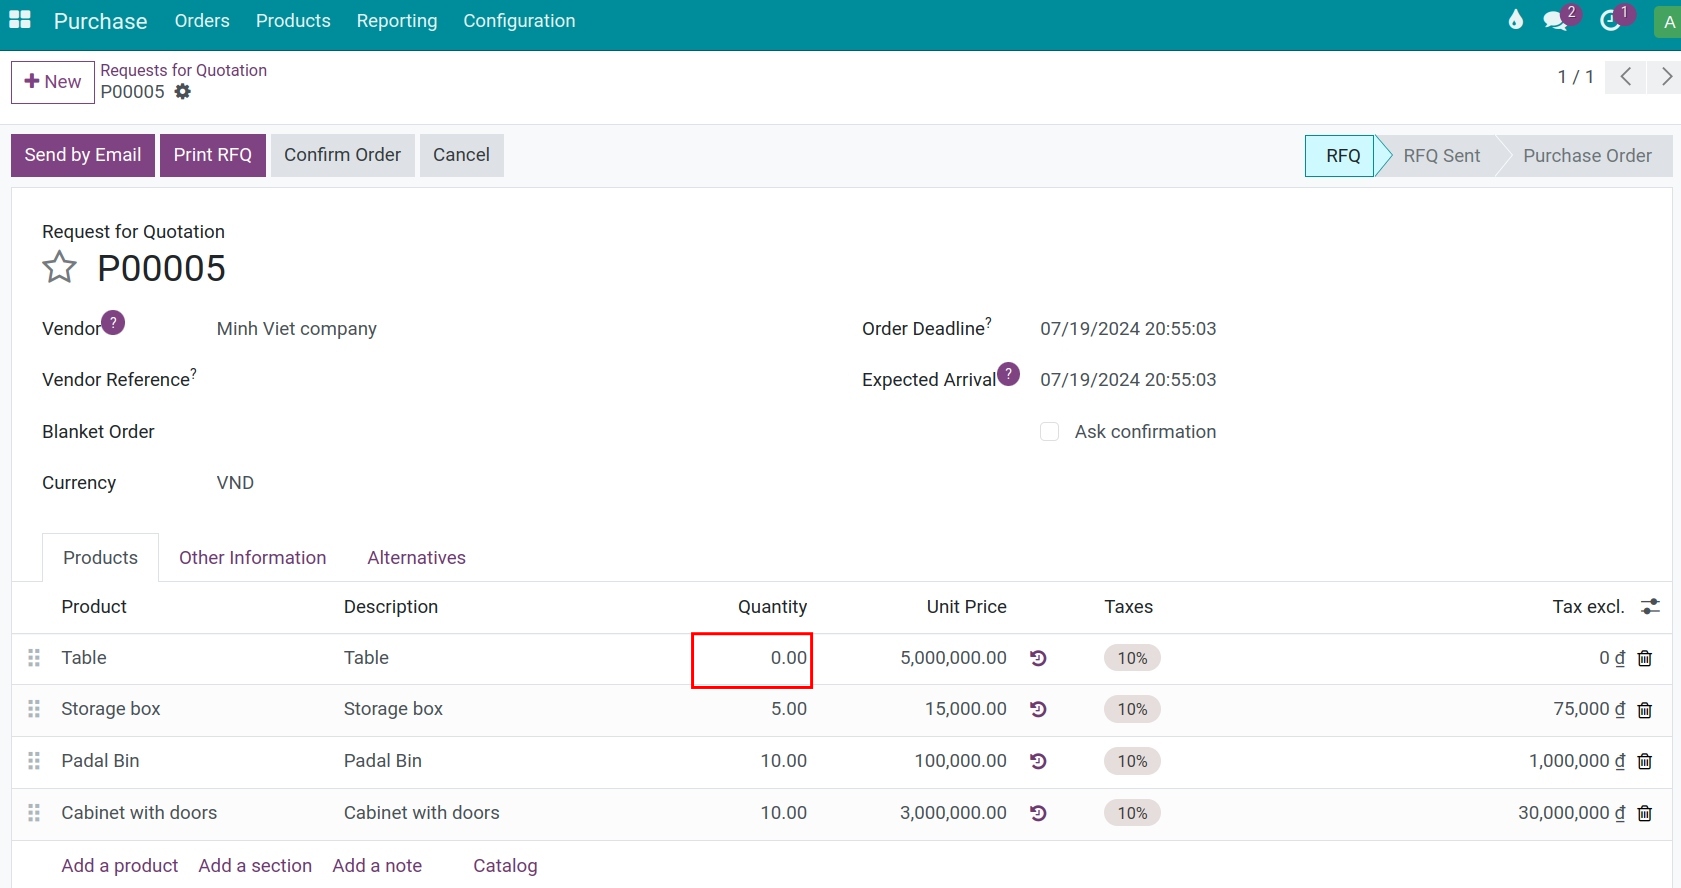Show Expected Arrival help tooltip
The height and width of the screenshot is (888, 1681).
1008,374
